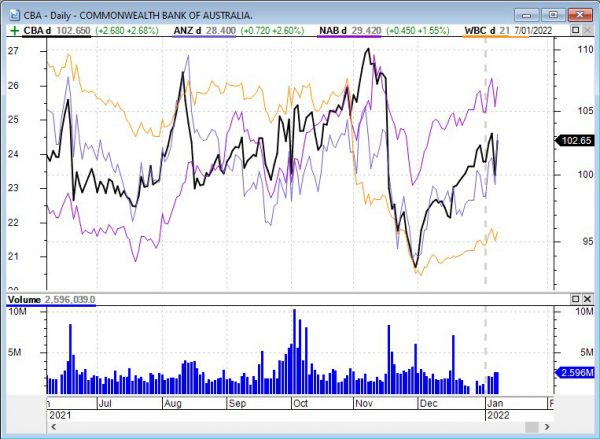
Task: Click the 2021 year label on timeline
Action: pyautogui.click(x=60, y=415)
